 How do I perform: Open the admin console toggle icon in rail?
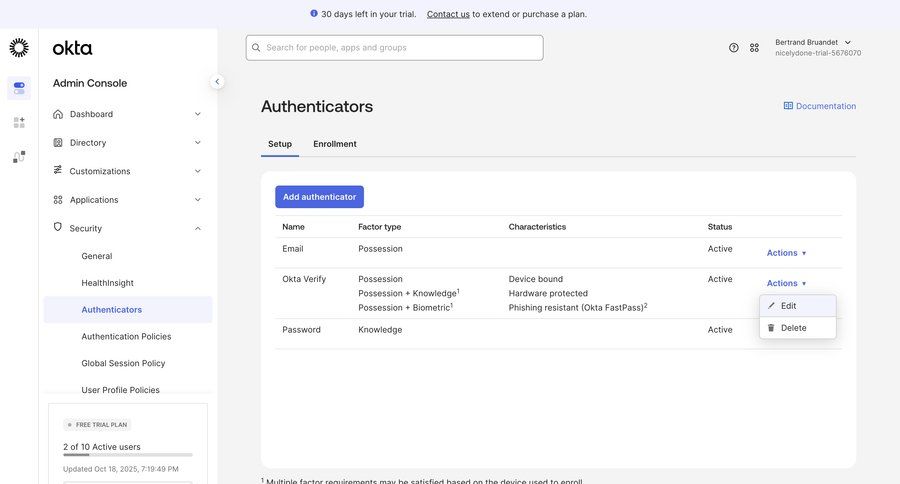[19, 88]
